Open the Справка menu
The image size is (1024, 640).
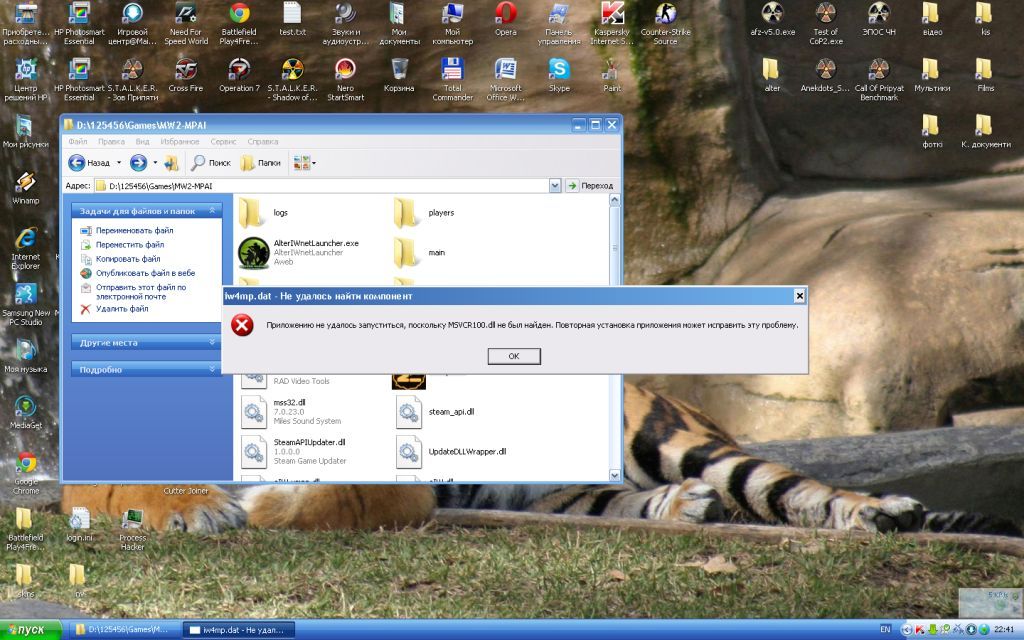coord(263,141)
